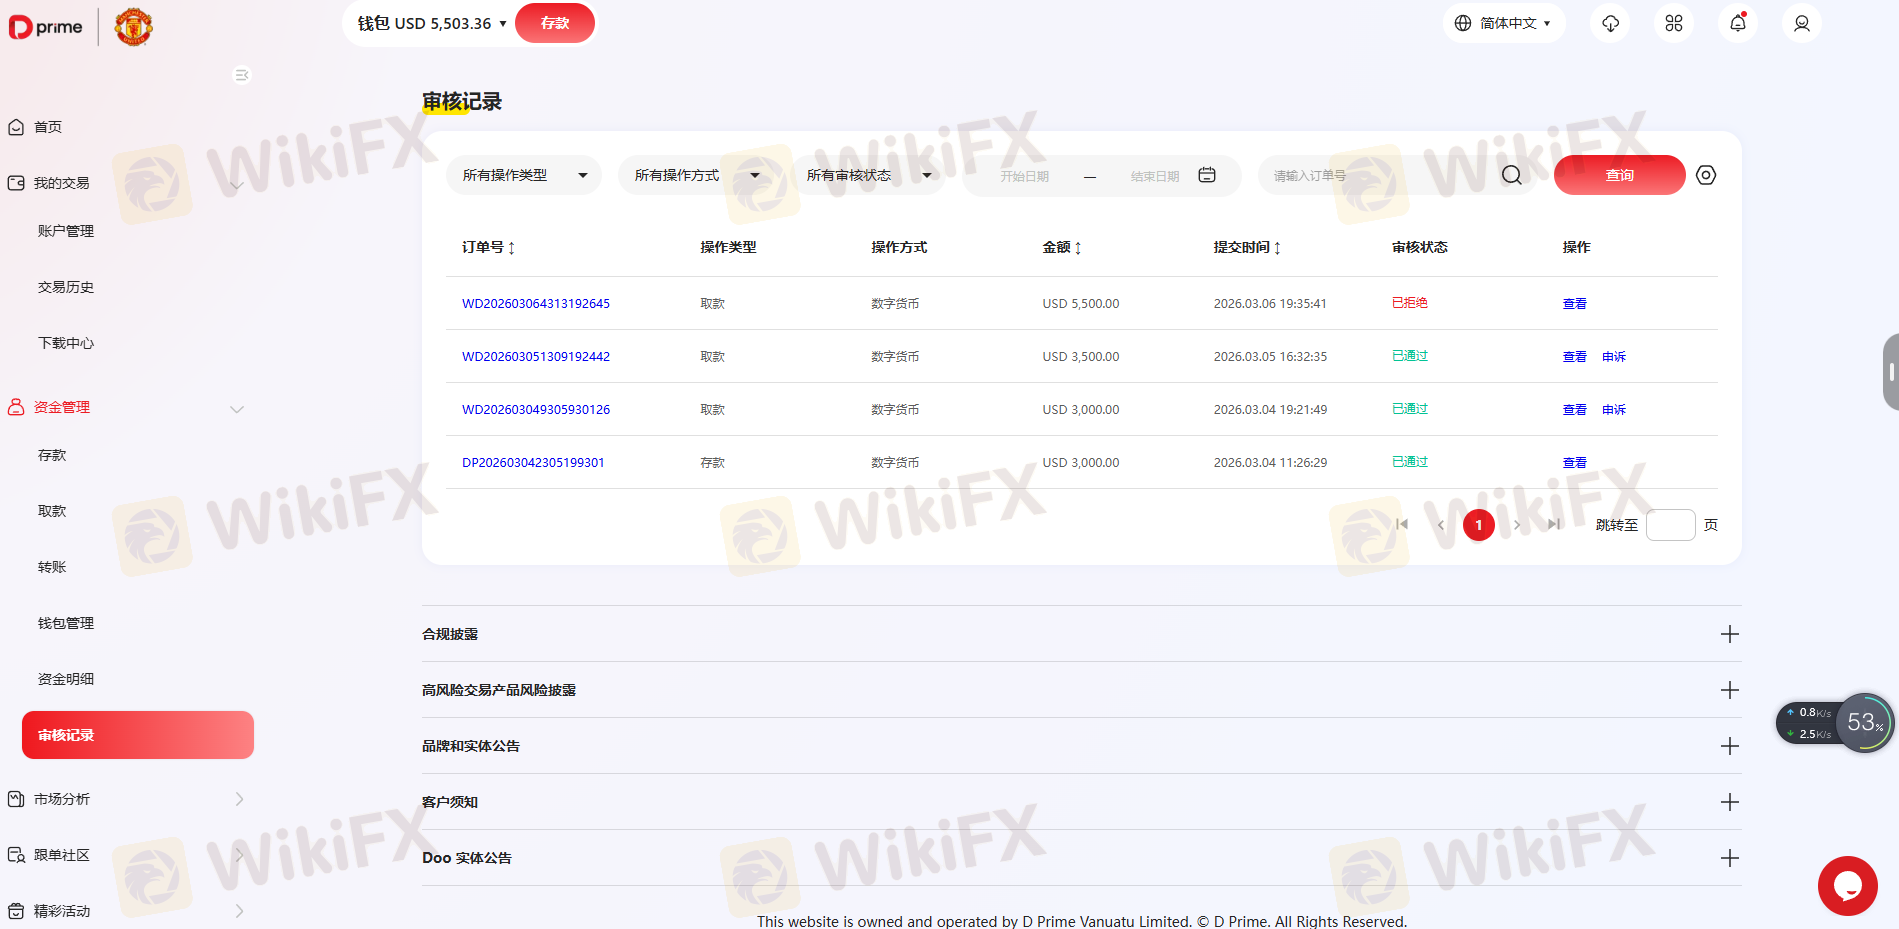Expand the 合规披露 section
The image size is (1899, 929).
click(1729, 634)
